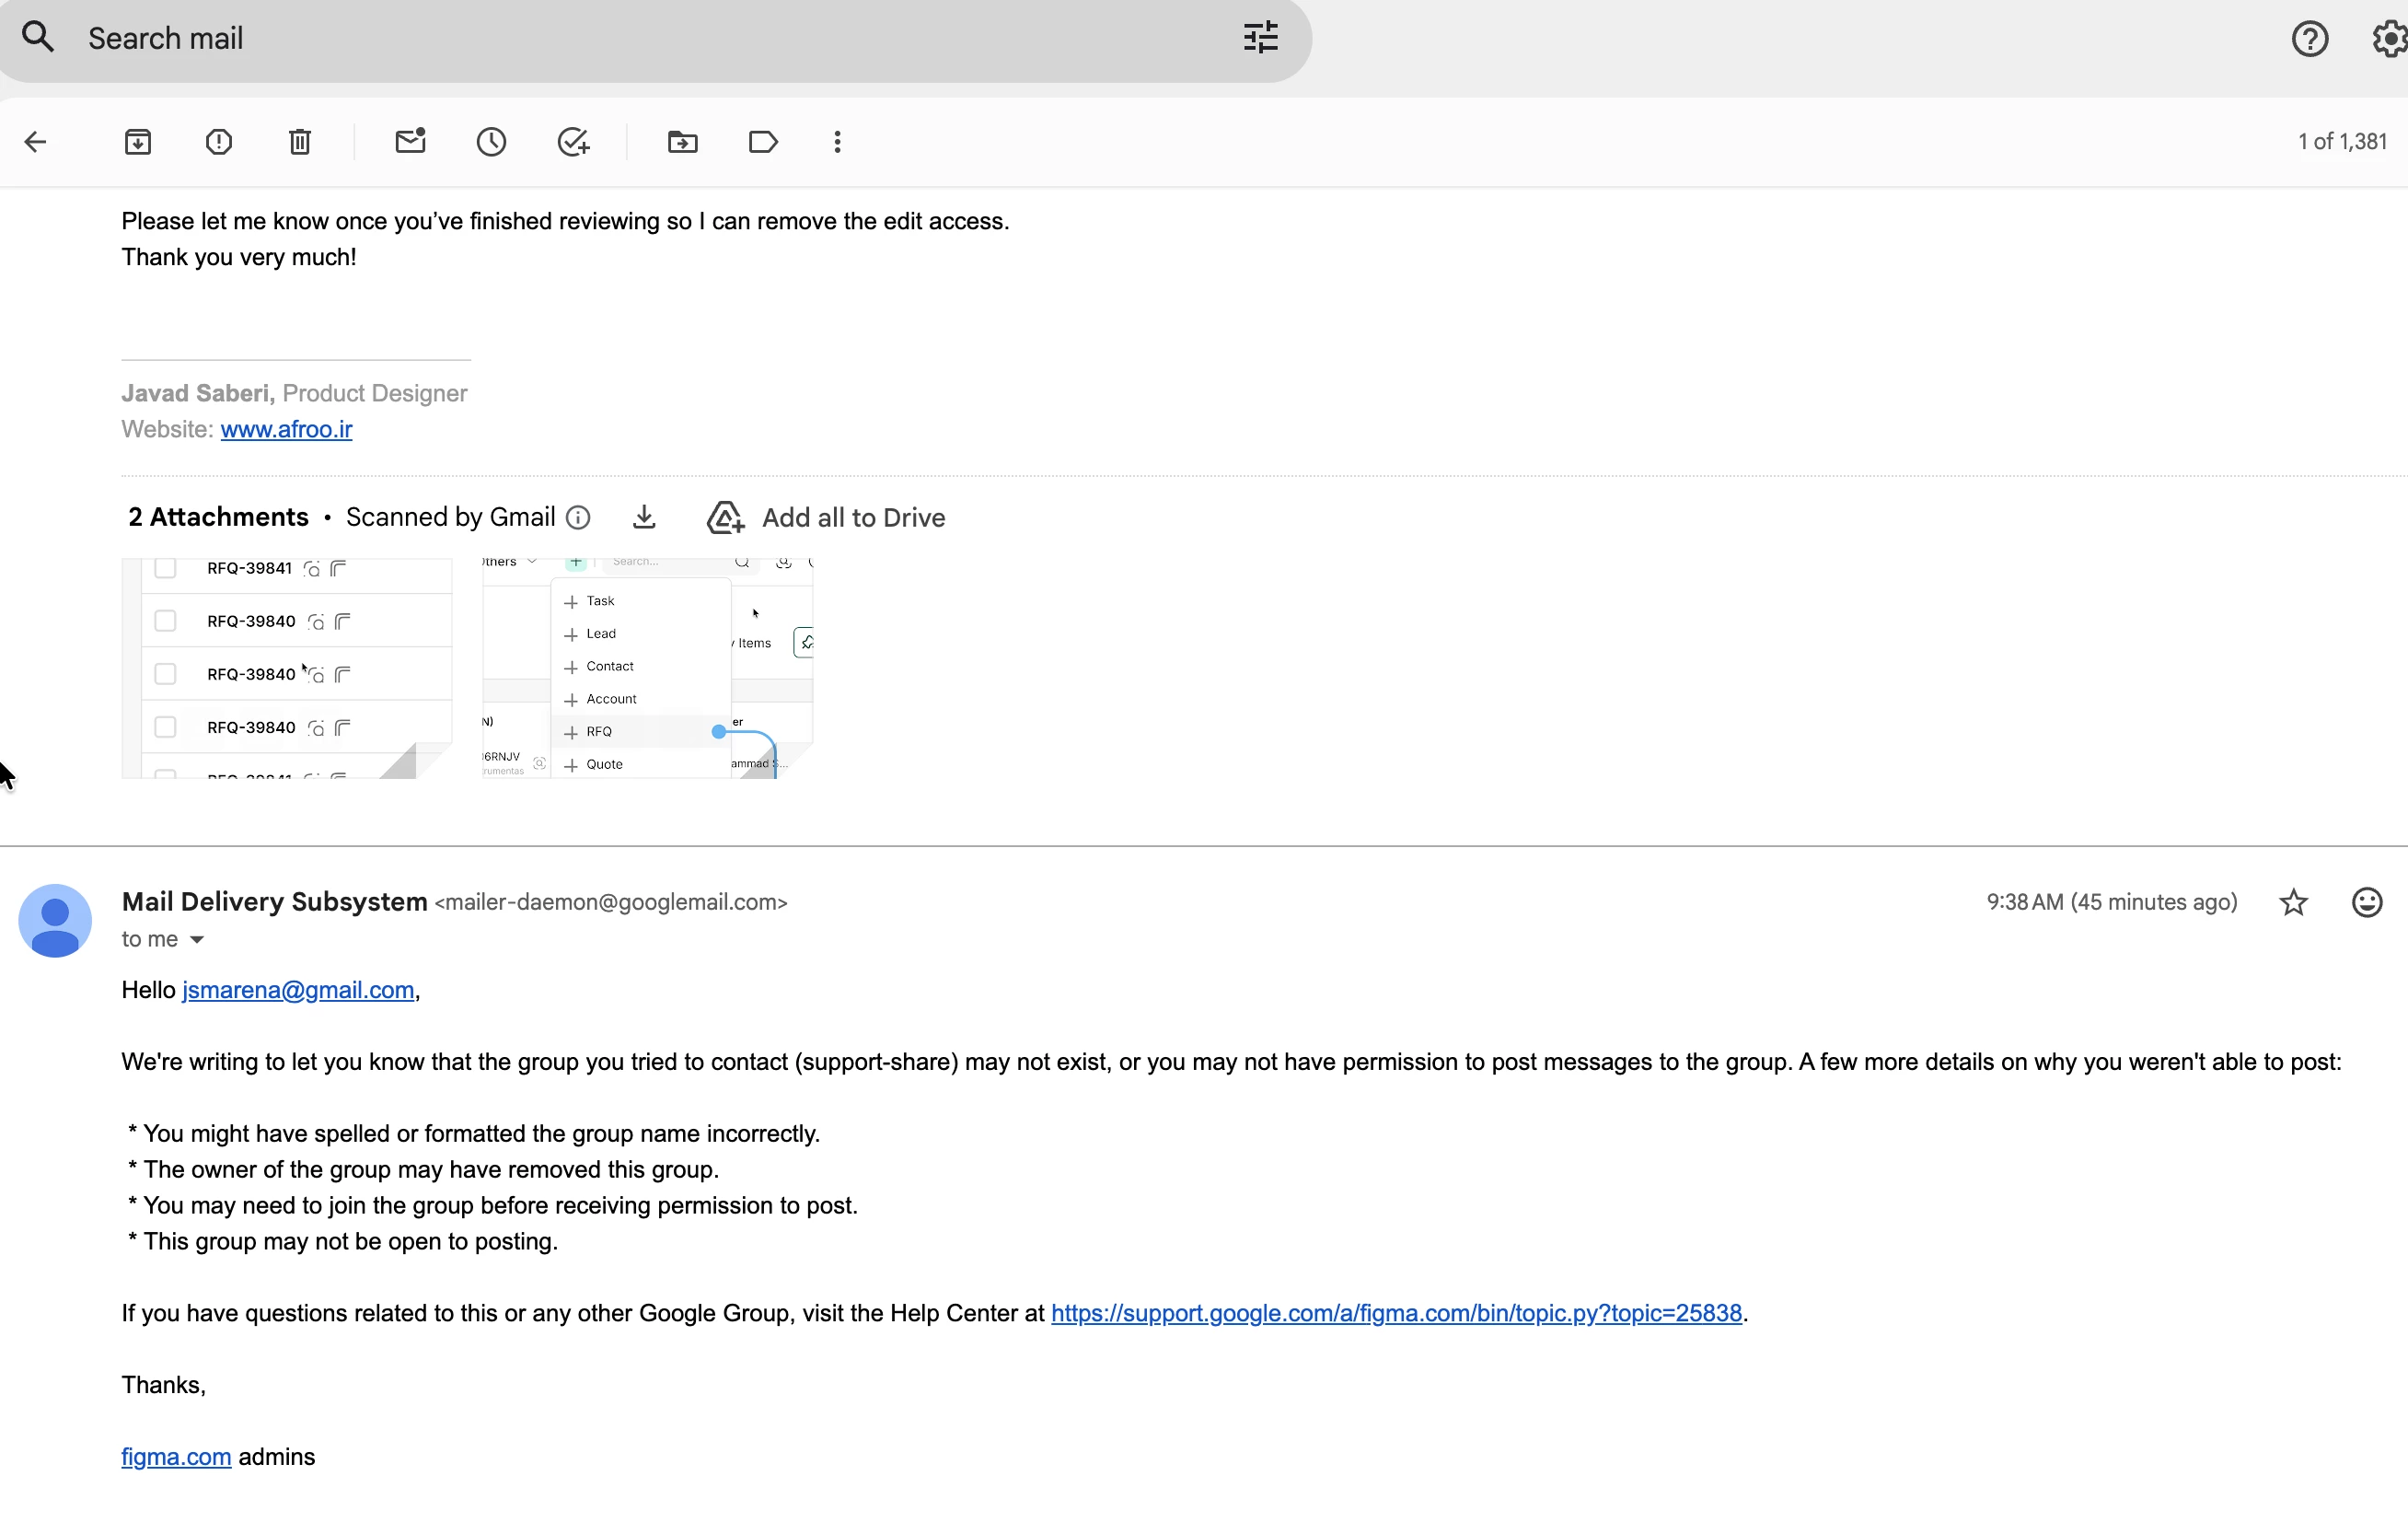Screen dimensions: 2408x1534
Task: Open the More options three-dot menu
Action: 837,142
